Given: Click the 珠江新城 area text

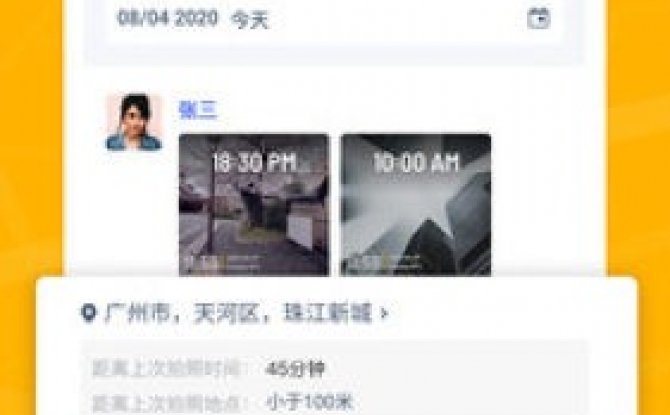Looking at the screenshot, I should point(327,314).
